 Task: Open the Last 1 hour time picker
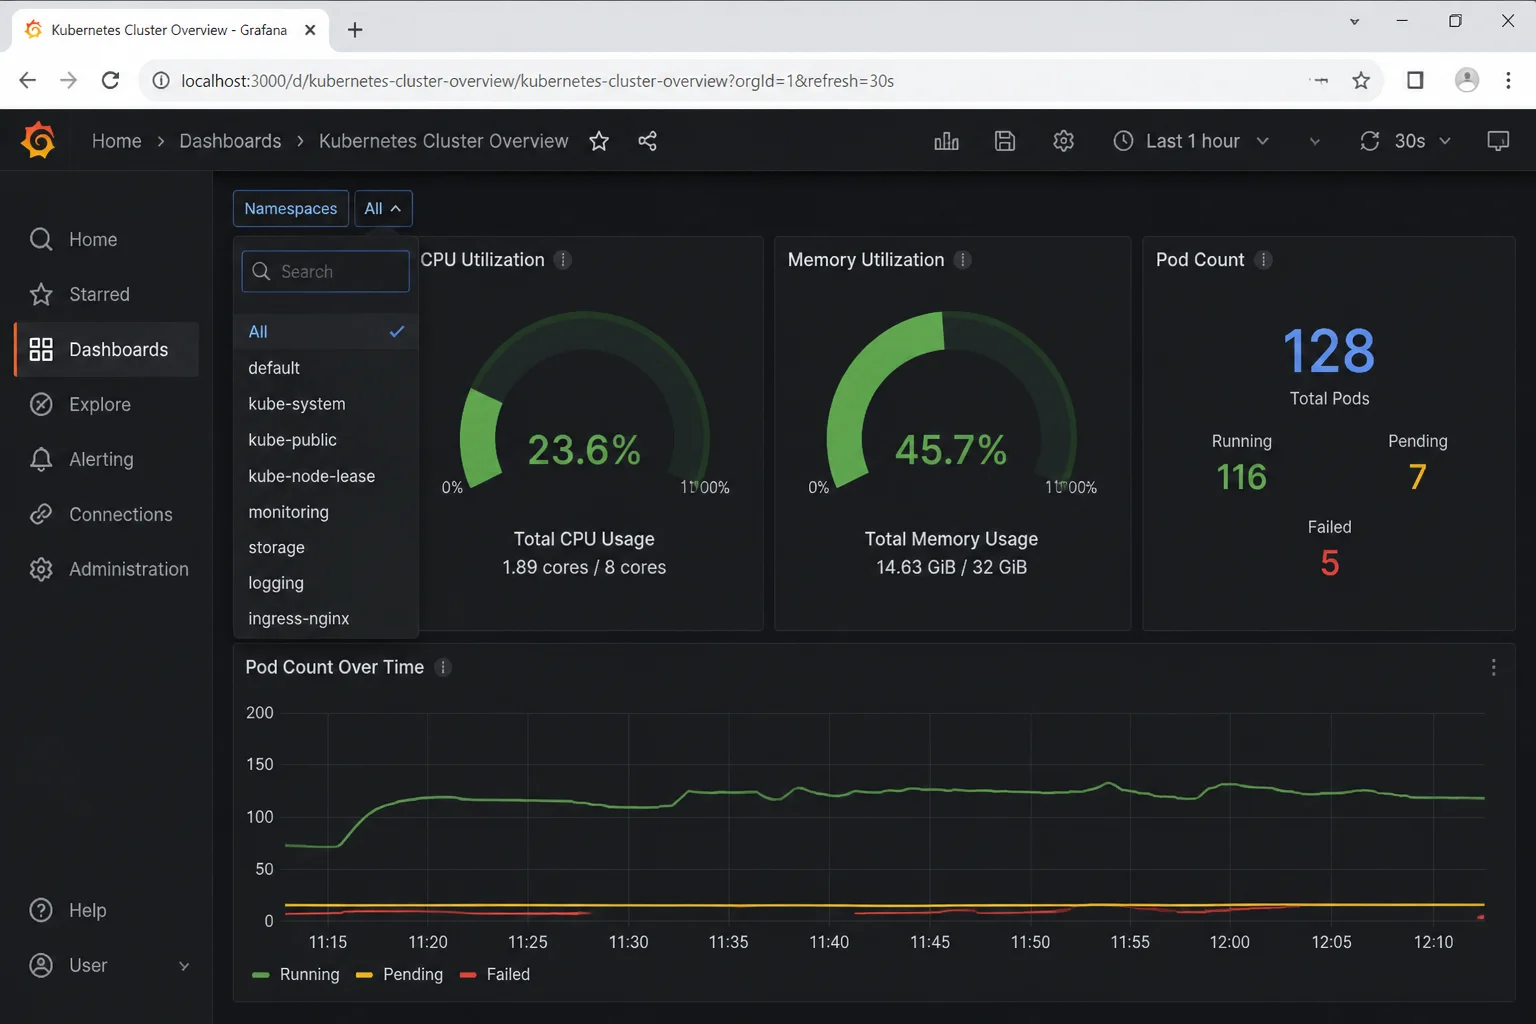1191,141
